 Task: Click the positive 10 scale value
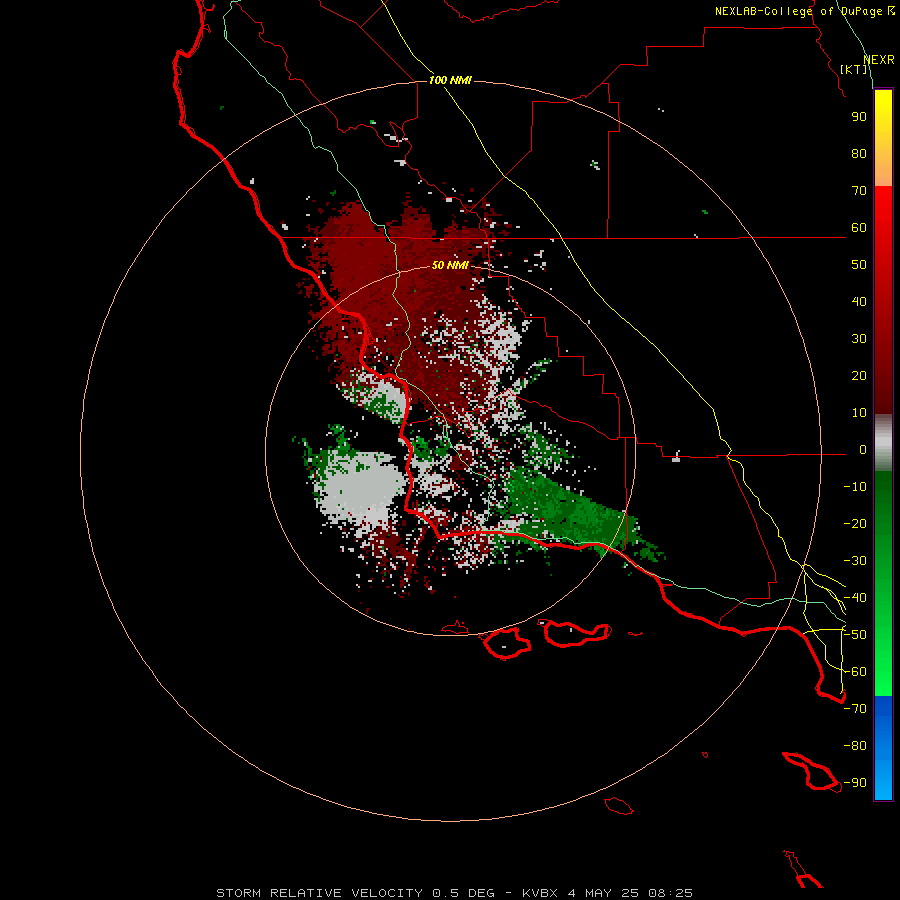859,413
